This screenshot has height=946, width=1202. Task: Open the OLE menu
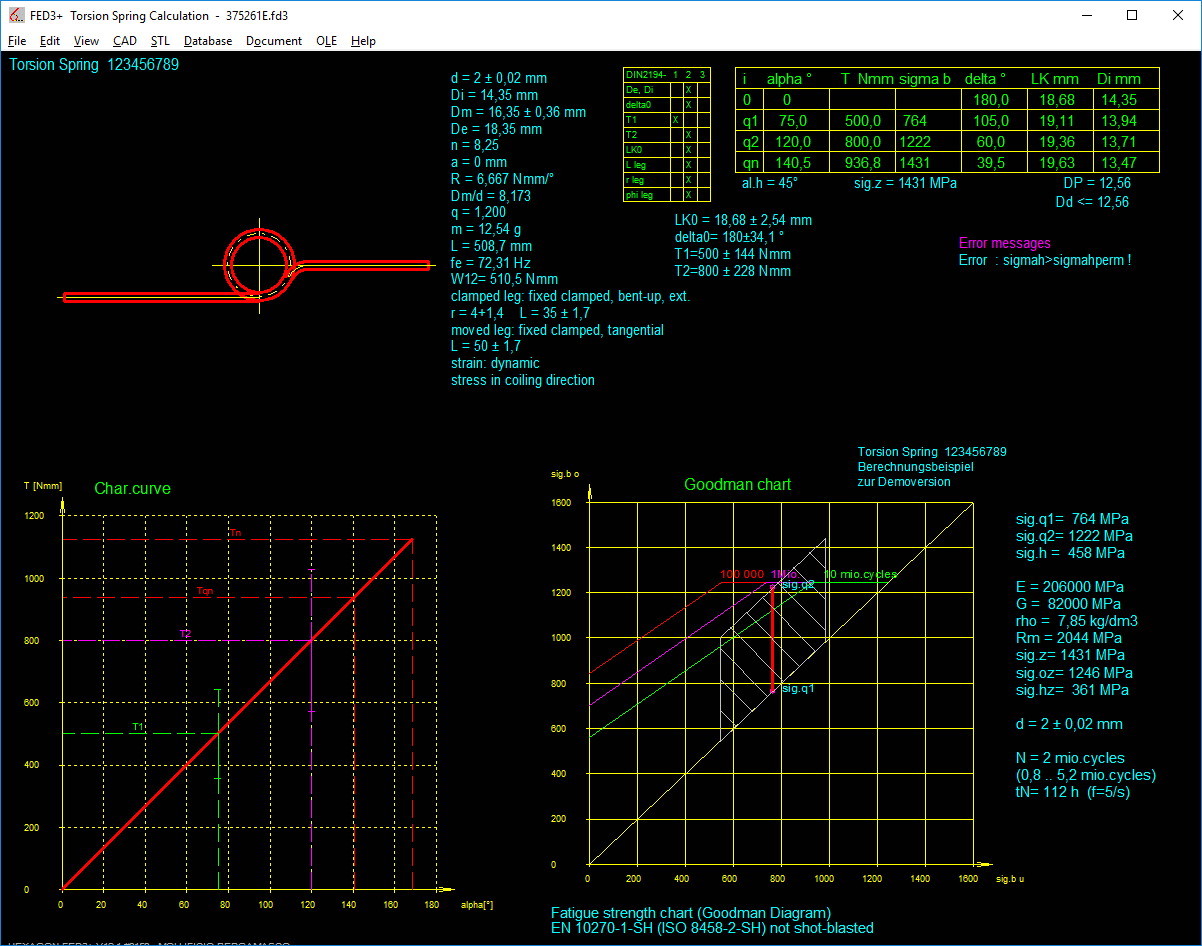tap(326, 41)
